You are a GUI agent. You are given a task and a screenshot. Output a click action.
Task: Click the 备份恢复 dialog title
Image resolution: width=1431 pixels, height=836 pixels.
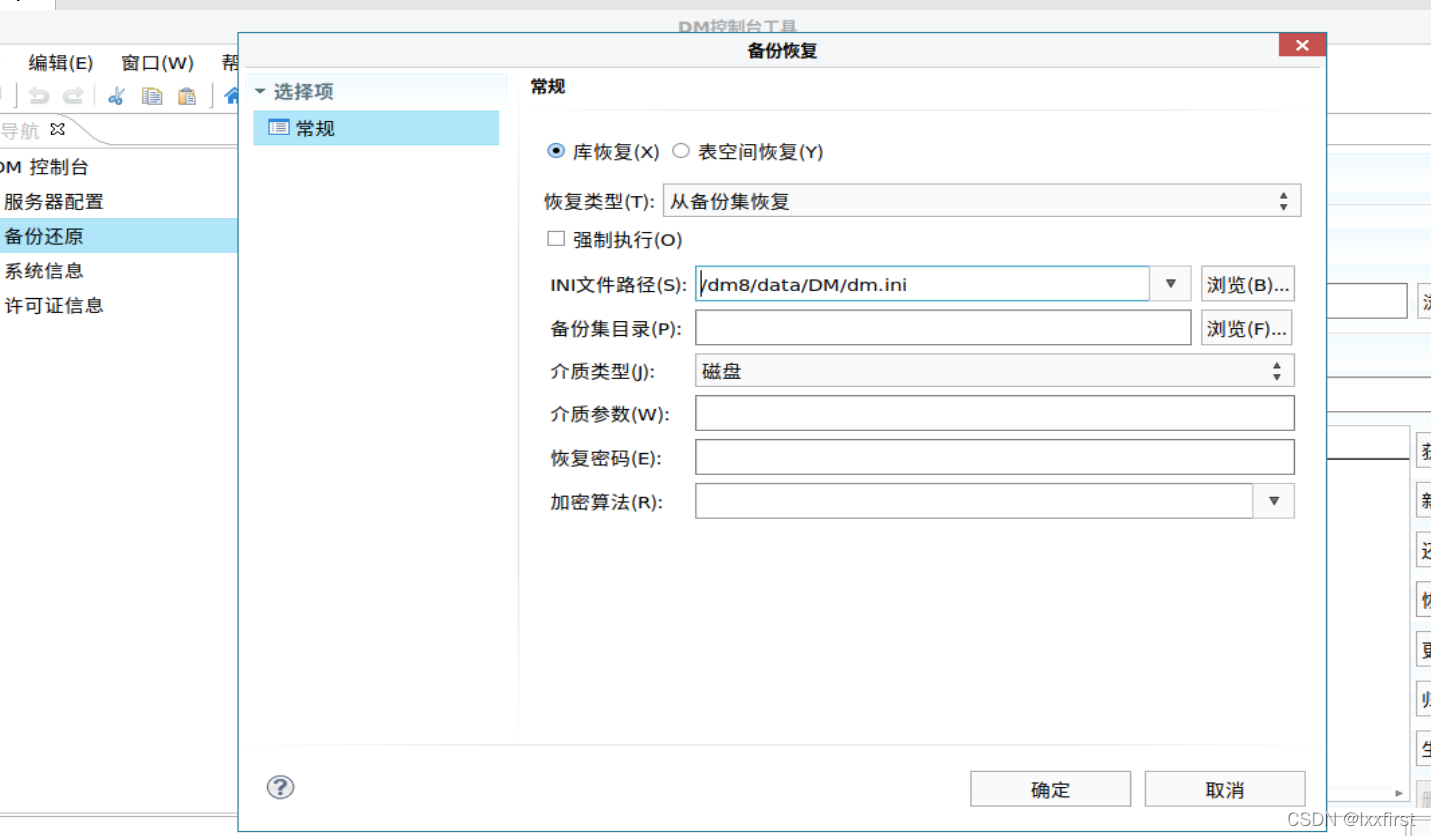coord(782,50)
